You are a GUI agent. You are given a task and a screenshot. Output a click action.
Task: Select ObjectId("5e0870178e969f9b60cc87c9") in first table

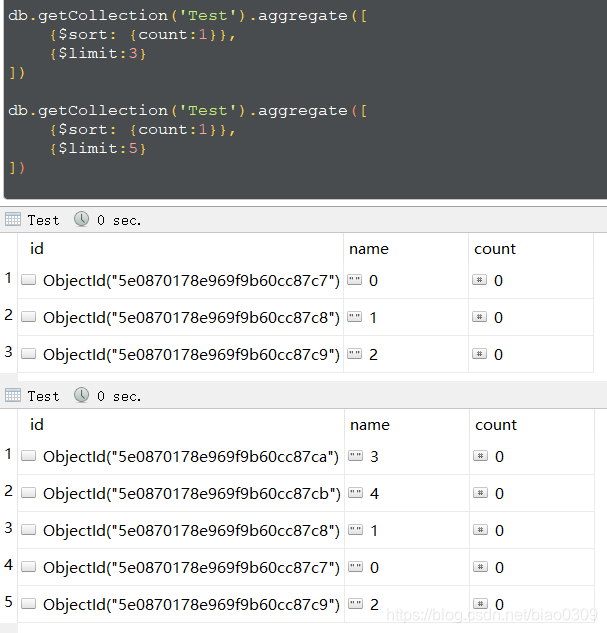coord(191,355)
